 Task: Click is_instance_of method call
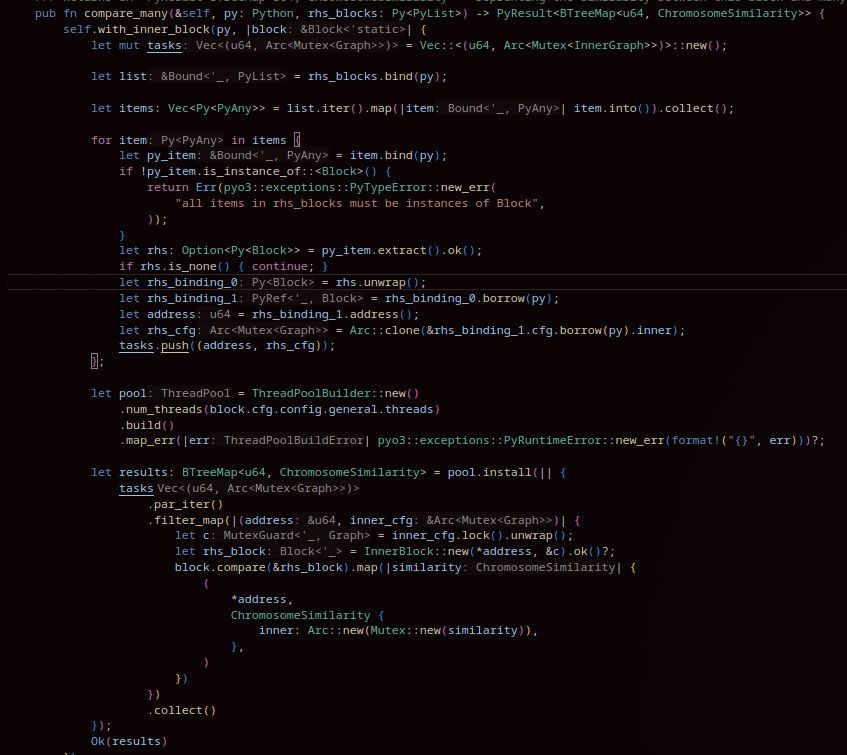pos(251,171)
